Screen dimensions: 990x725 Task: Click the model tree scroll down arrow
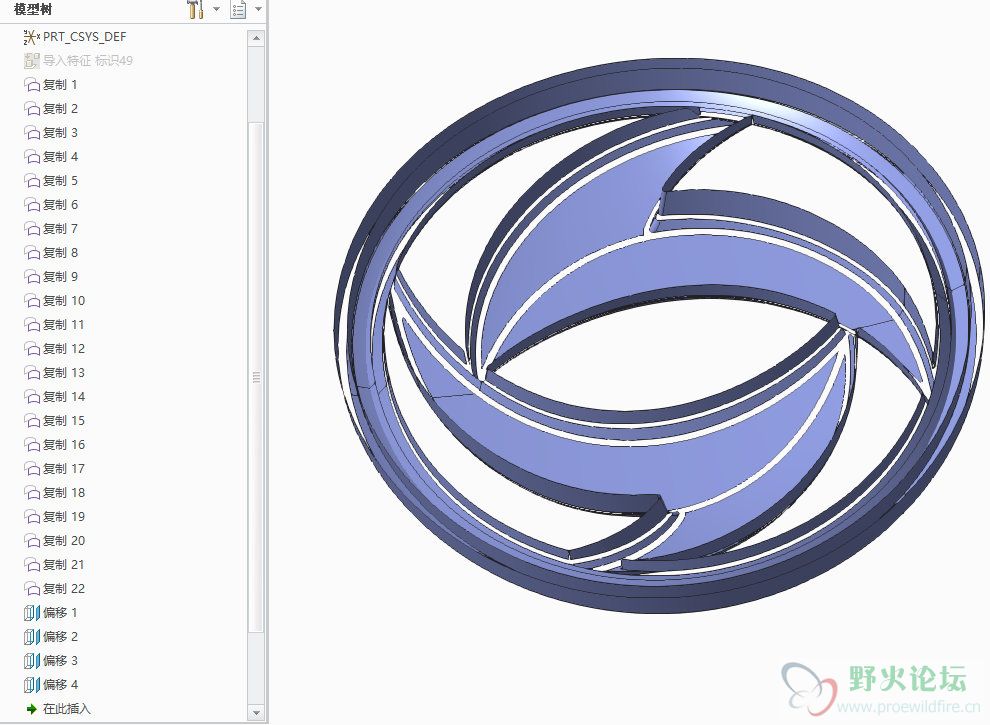(x=256, y=713)
